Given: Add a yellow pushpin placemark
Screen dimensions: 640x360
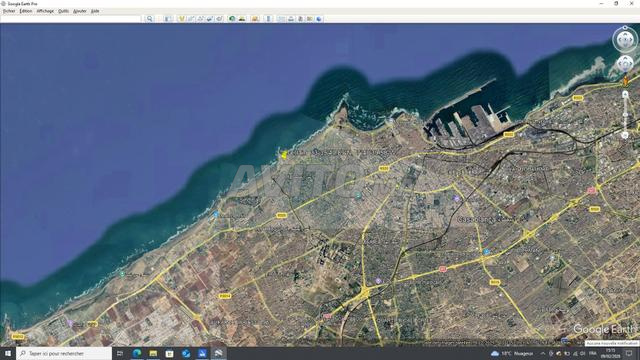Looking at the screenshot, I should [x=182, y=19].
